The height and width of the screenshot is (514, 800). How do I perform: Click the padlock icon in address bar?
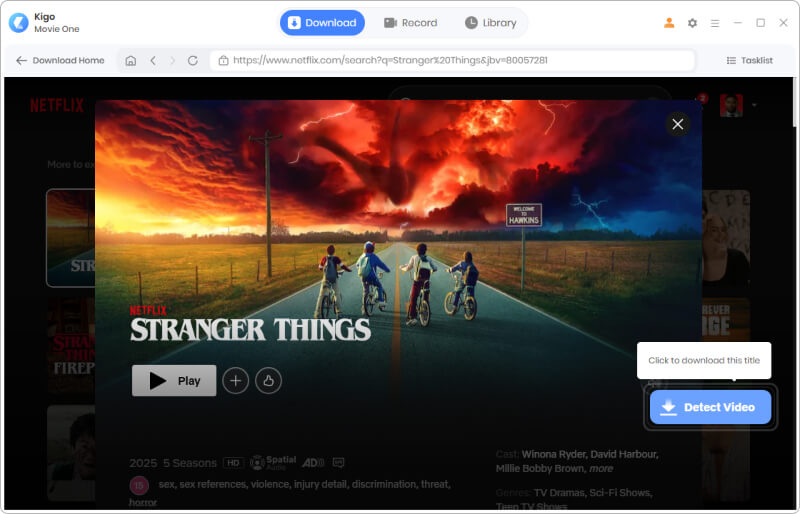(x=223, y=61)
